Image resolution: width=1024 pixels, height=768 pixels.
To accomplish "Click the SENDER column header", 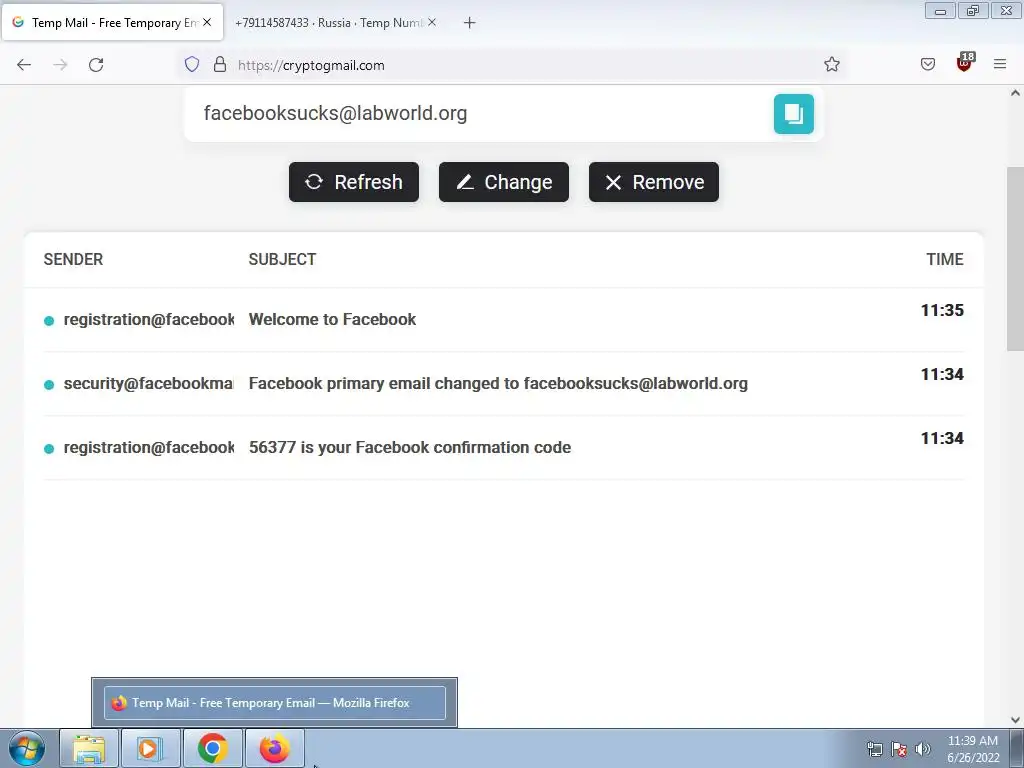I will (x=73, y=259).
